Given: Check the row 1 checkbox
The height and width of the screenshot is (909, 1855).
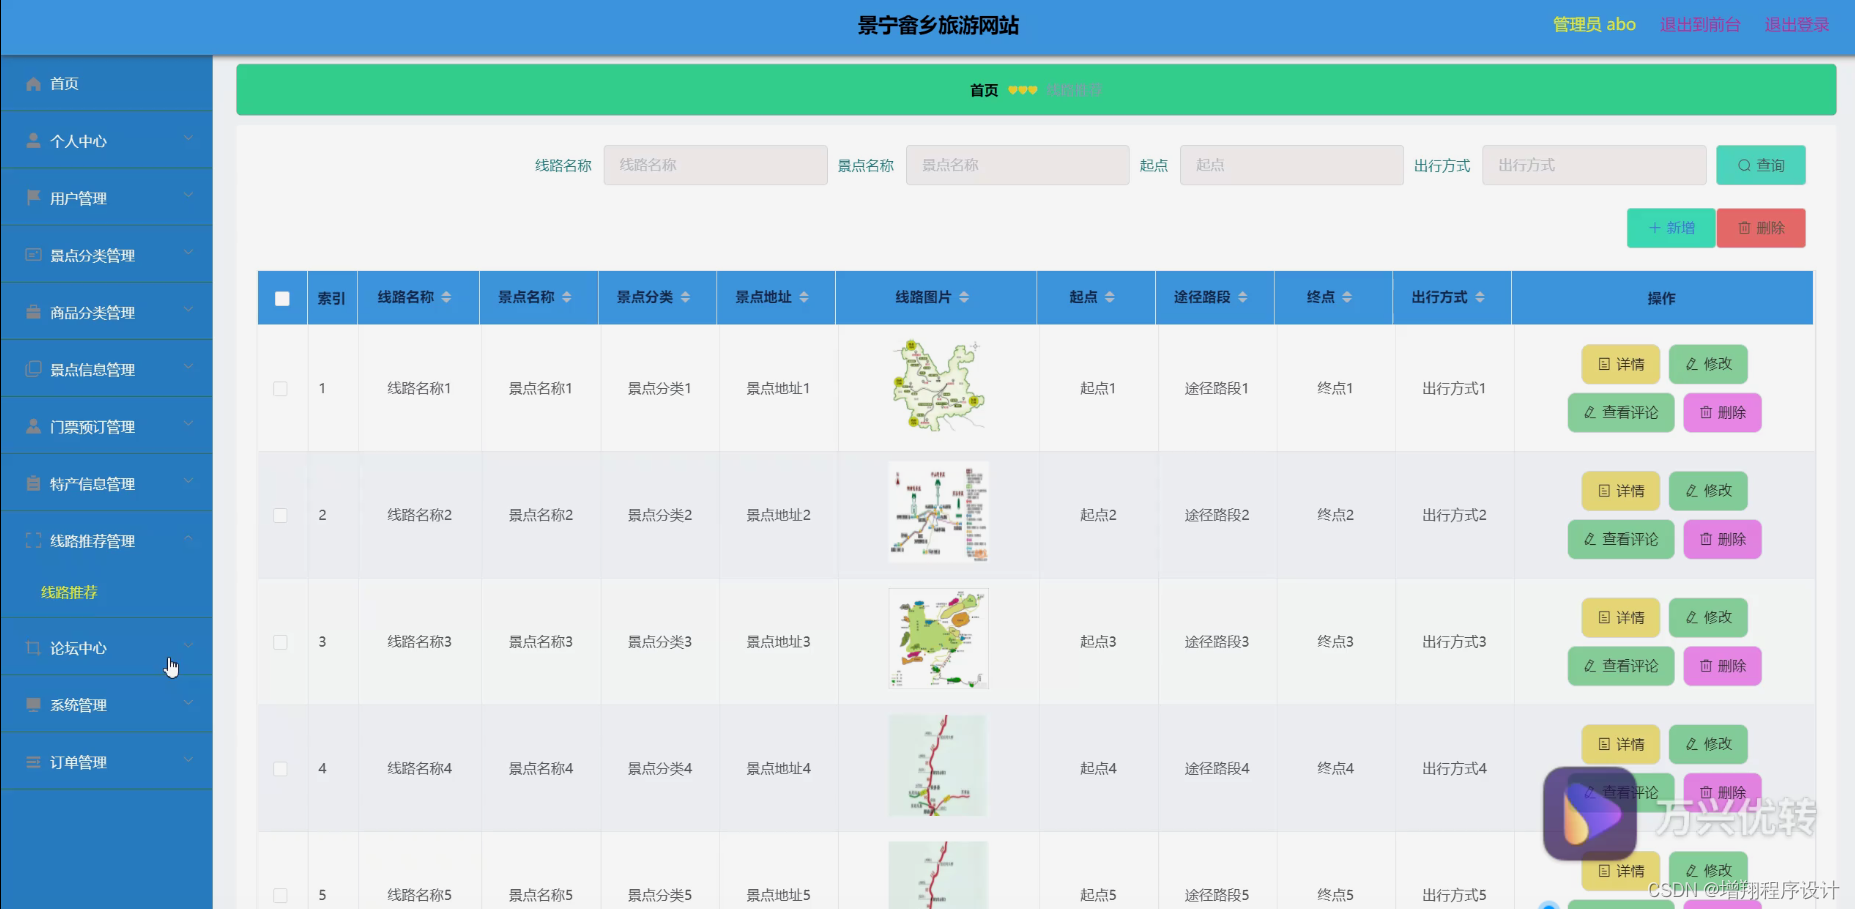Looking at the screenshot, I should coord(280,388).
